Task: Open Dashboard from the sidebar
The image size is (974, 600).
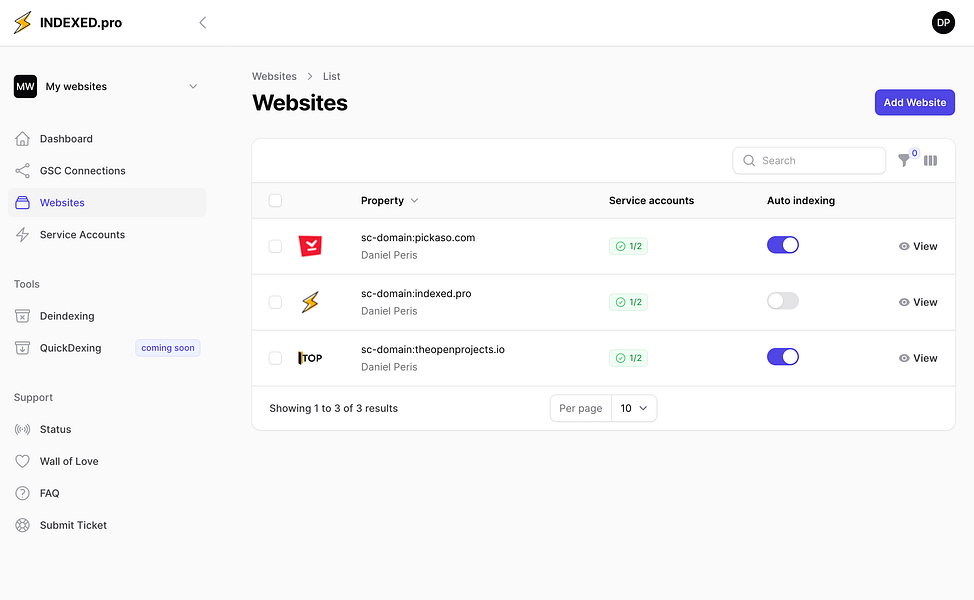Action: 107,139
